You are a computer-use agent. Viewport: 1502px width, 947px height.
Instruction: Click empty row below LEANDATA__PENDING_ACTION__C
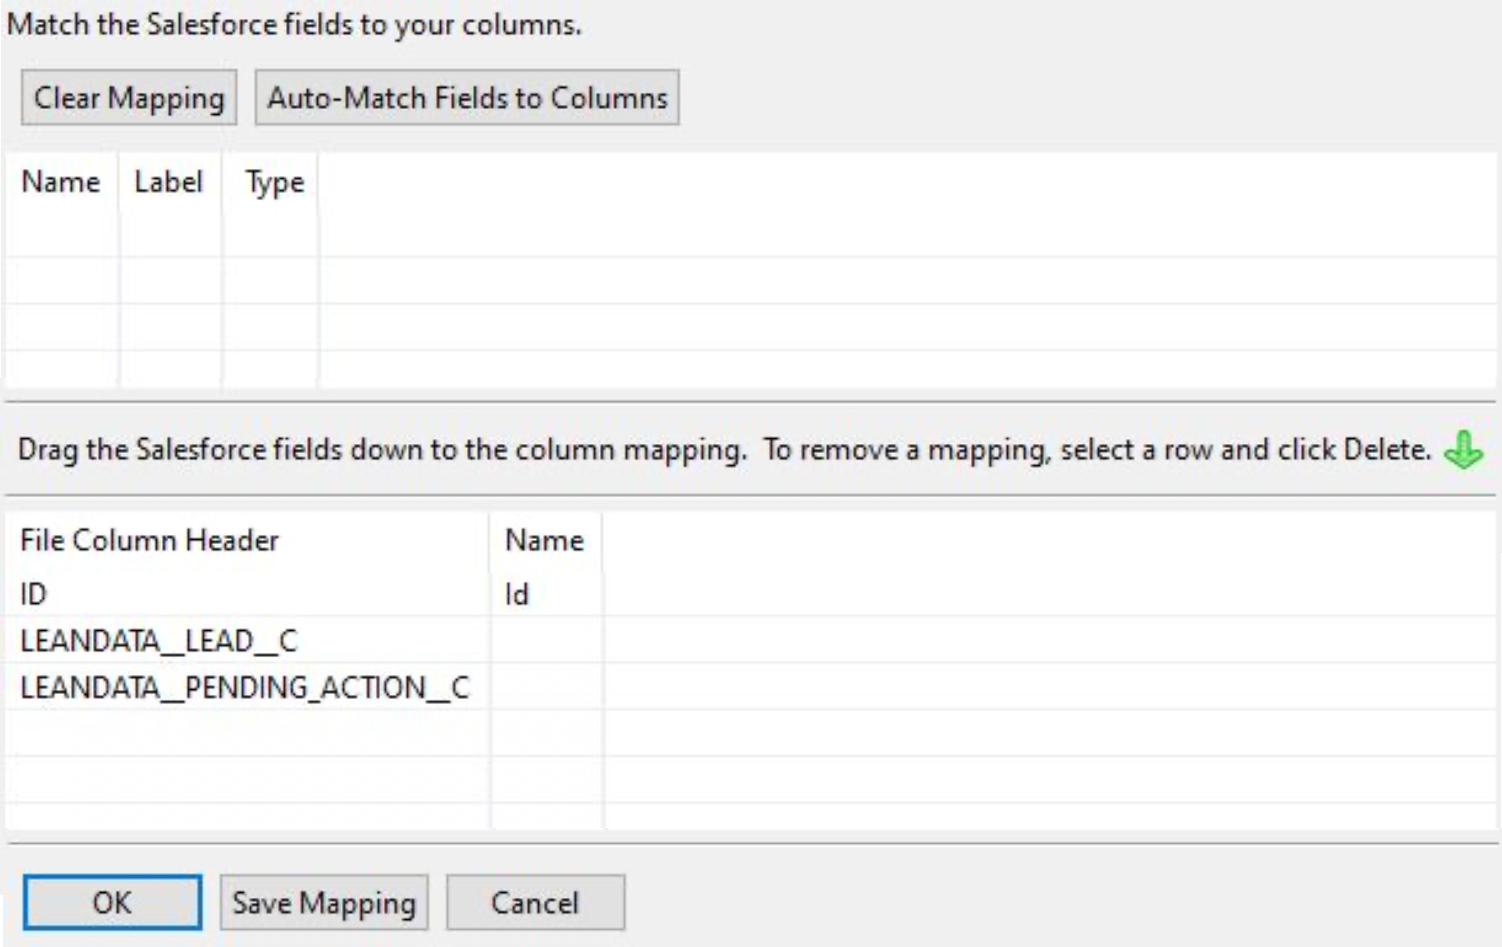750,733
